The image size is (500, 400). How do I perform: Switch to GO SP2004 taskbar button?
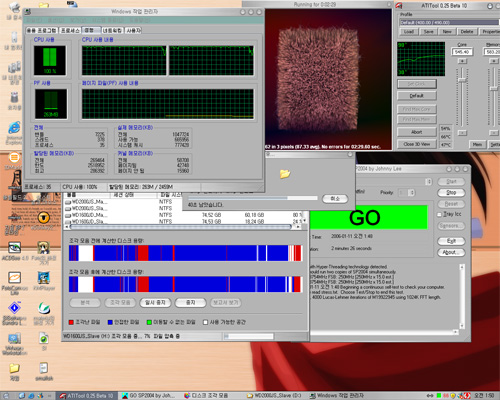149,396
